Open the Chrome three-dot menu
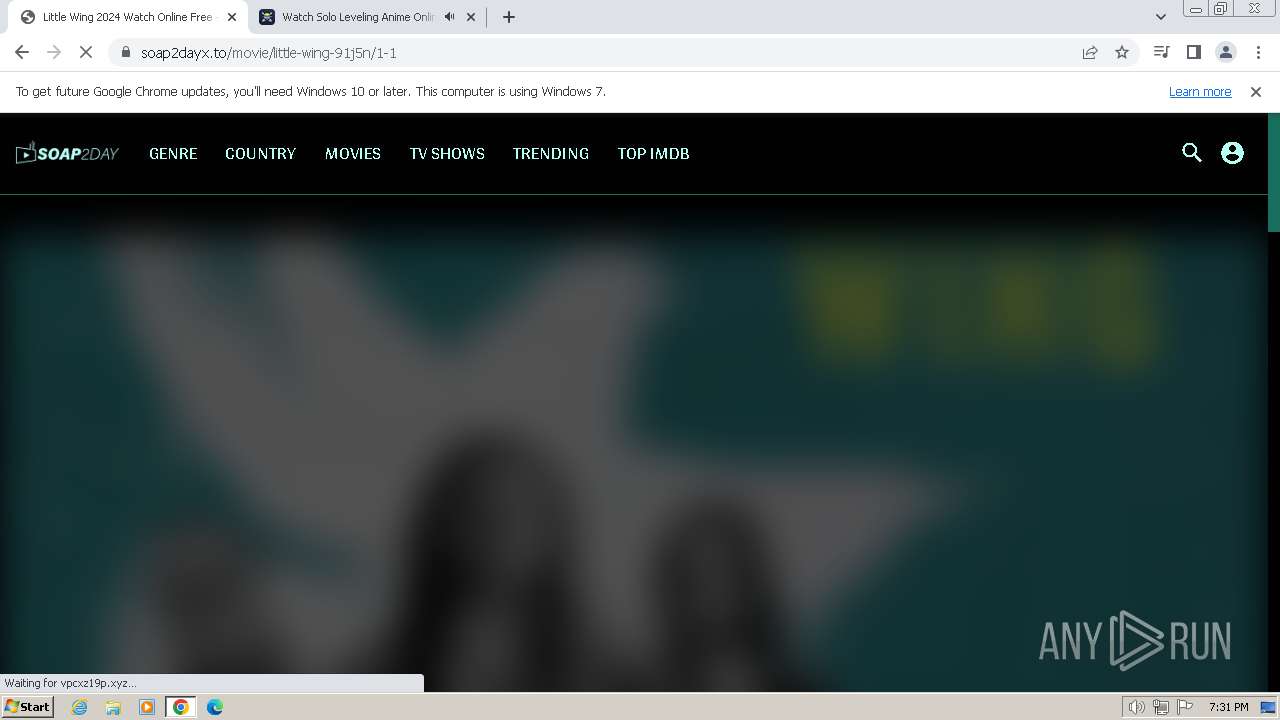The image size is (1280, 720). (x=1258, y=52)
